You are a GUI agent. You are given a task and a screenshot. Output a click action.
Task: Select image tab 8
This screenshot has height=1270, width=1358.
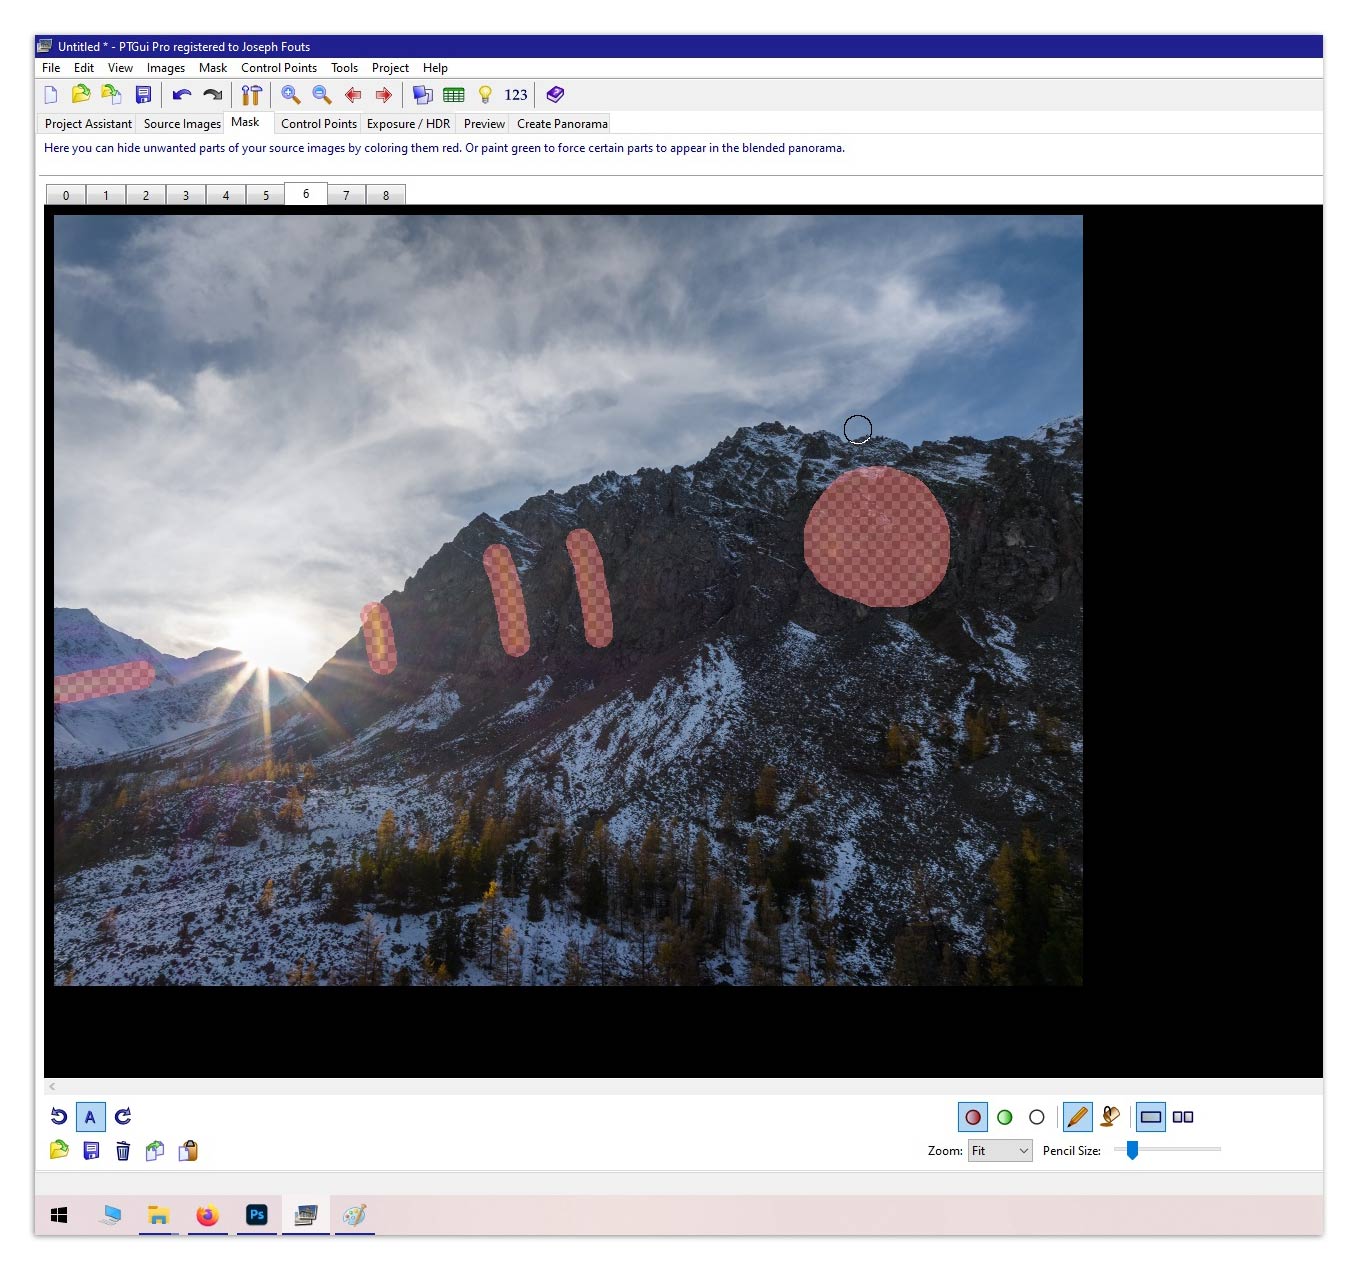[386, 195]
